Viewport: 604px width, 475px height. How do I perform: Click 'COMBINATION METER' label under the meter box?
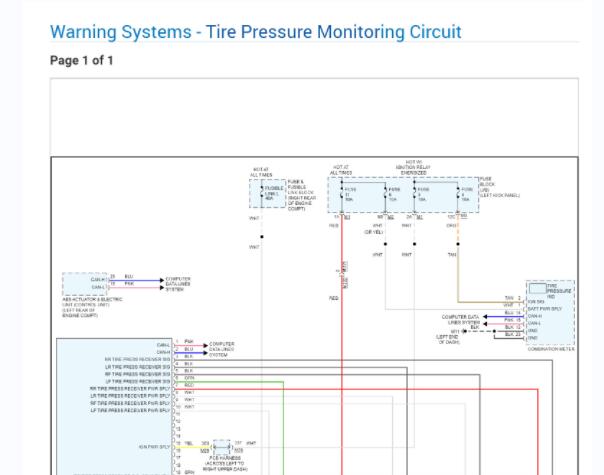pos(551,349)
